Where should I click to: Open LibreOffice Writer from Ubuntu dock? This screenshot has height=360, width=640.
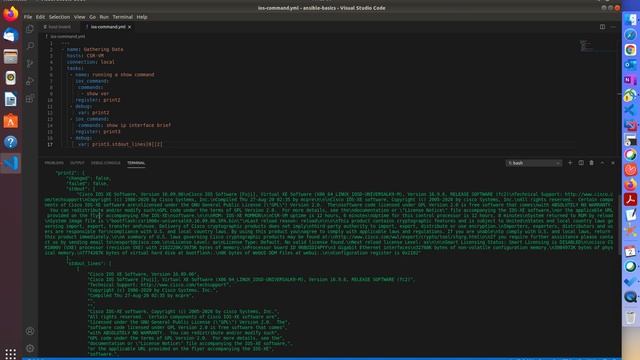11,99
